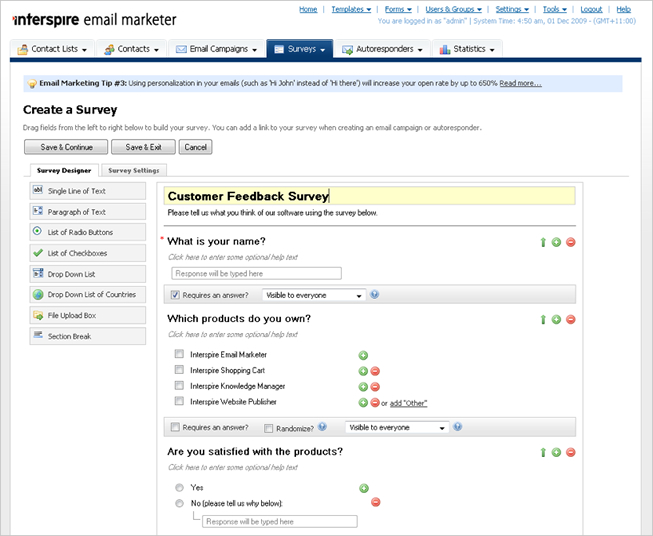
Task: Uncheck 'Requires an answer?' for name question
Action: coord(175,295)
